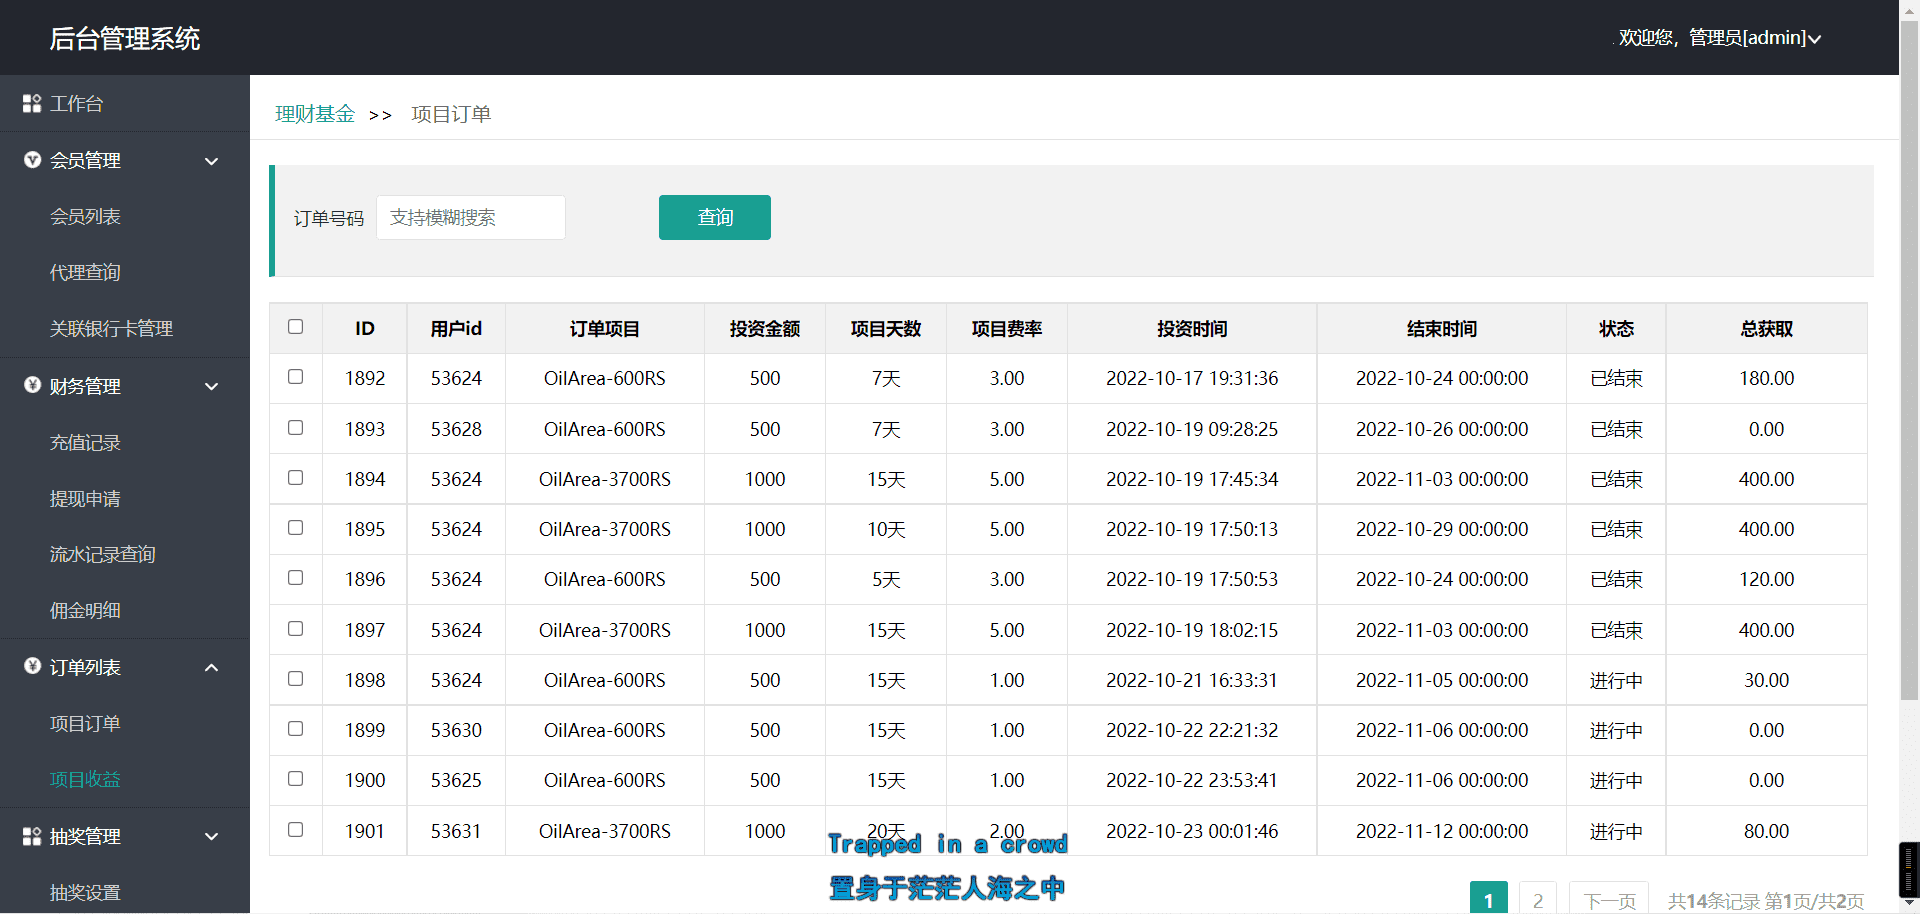Viewport: 1920px width, 914px height.
Task: Open 会员列表 from the sidebar
Action: 85,216
